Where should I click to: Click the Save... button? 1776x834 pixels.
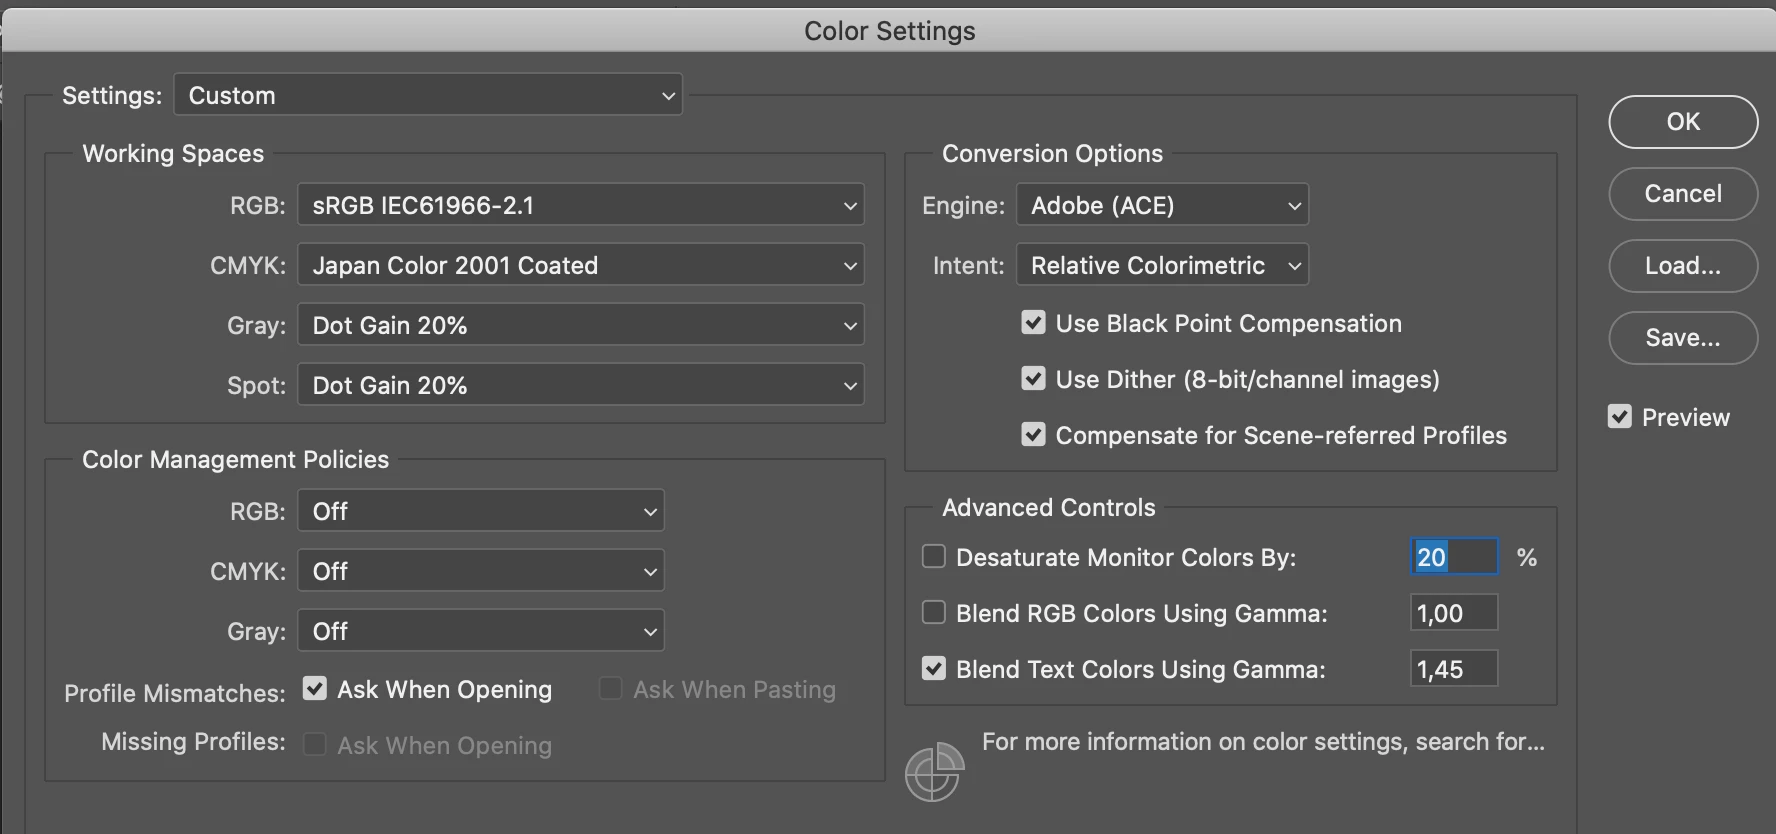[x=1682, y=337]
